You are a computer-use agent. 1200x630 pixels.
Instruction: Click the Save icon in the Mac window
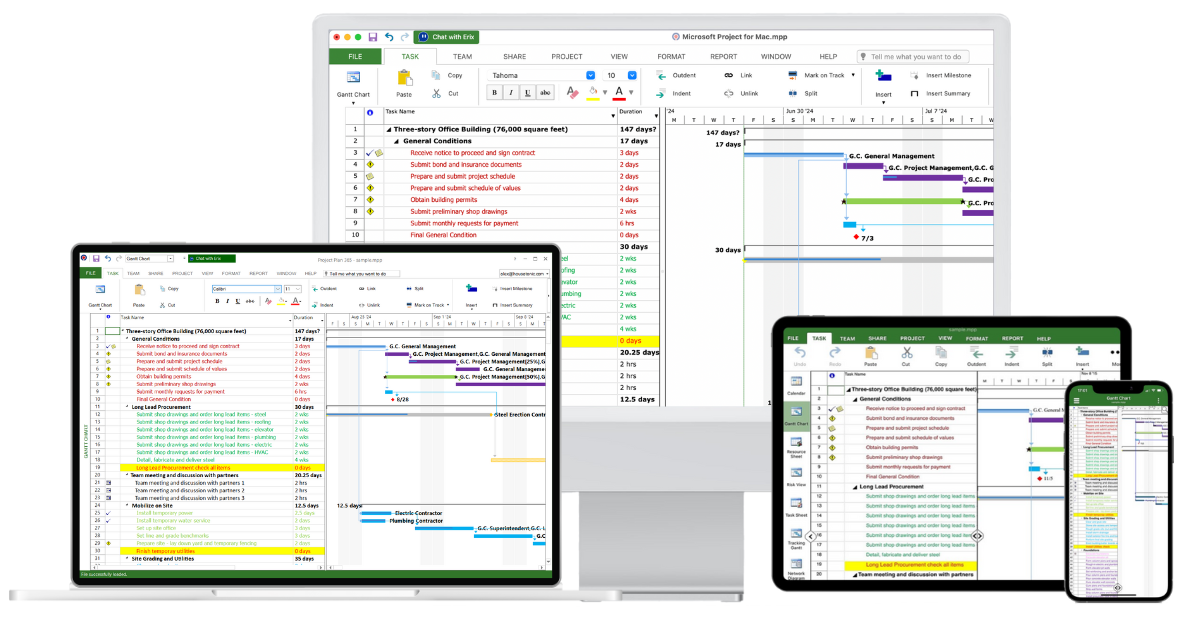tap(373, 37)
